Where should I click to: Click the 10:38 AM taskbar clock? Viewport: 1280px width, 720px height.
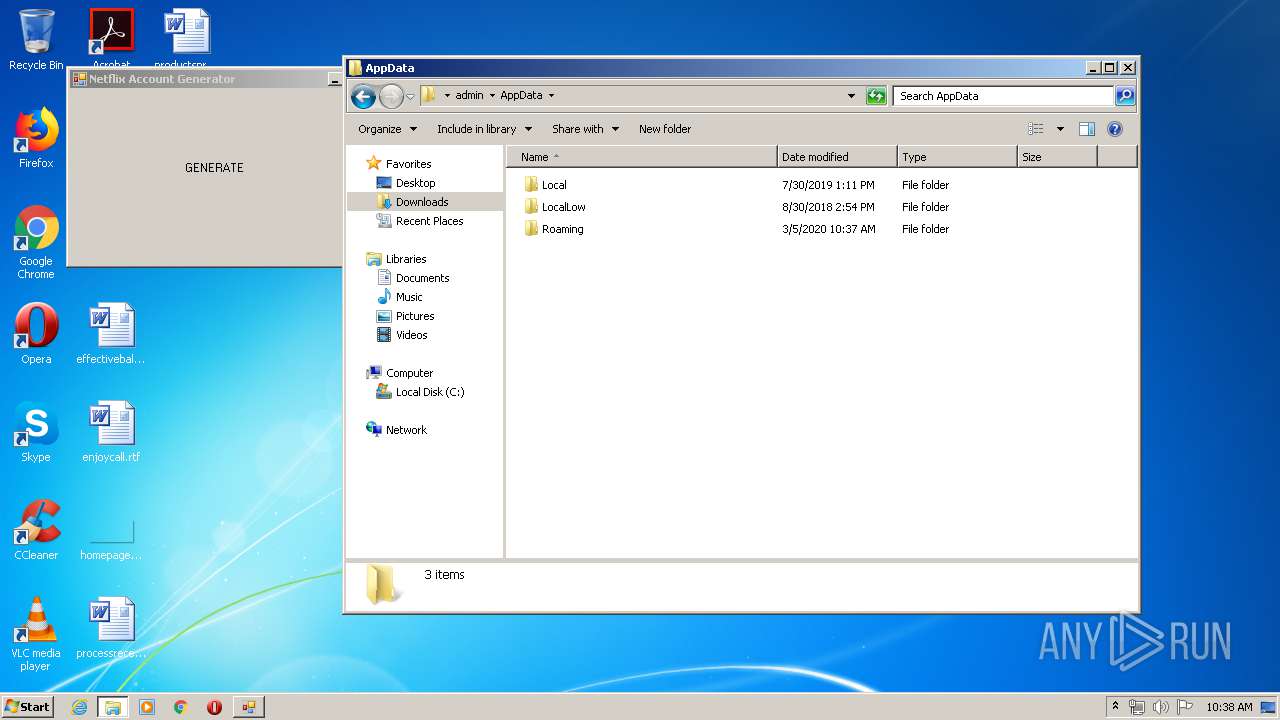coord(1229,707)
